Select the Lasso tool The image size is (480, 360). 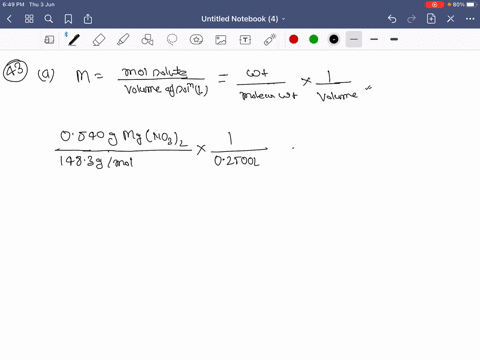pyautogui.click(x=172, y=40)
